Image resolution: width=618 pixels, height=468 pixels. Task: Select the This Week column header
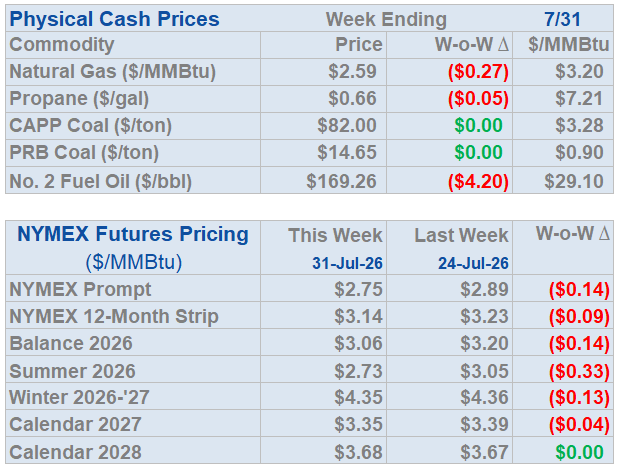335,236
